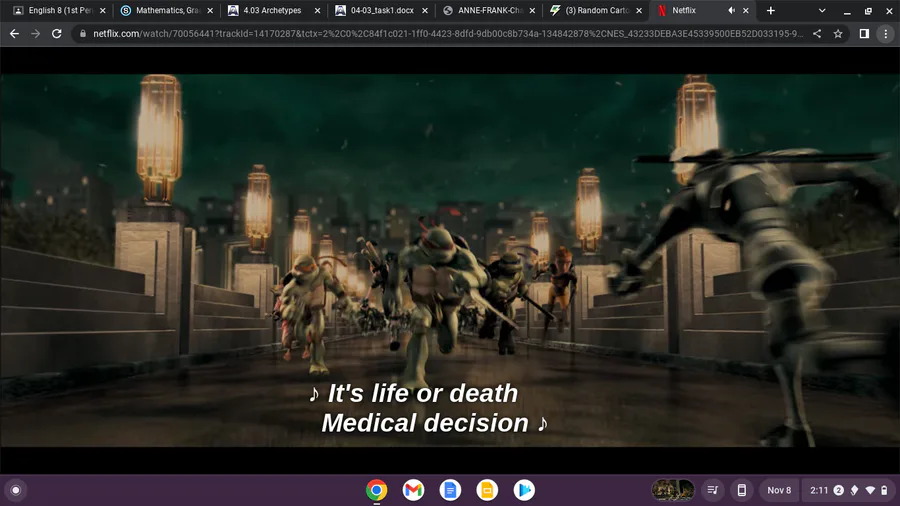Image resolution: width=900 pixels, height=506 pixels.
Task: Close the ANNE-FRANK tab
Action: coord(532,10)
